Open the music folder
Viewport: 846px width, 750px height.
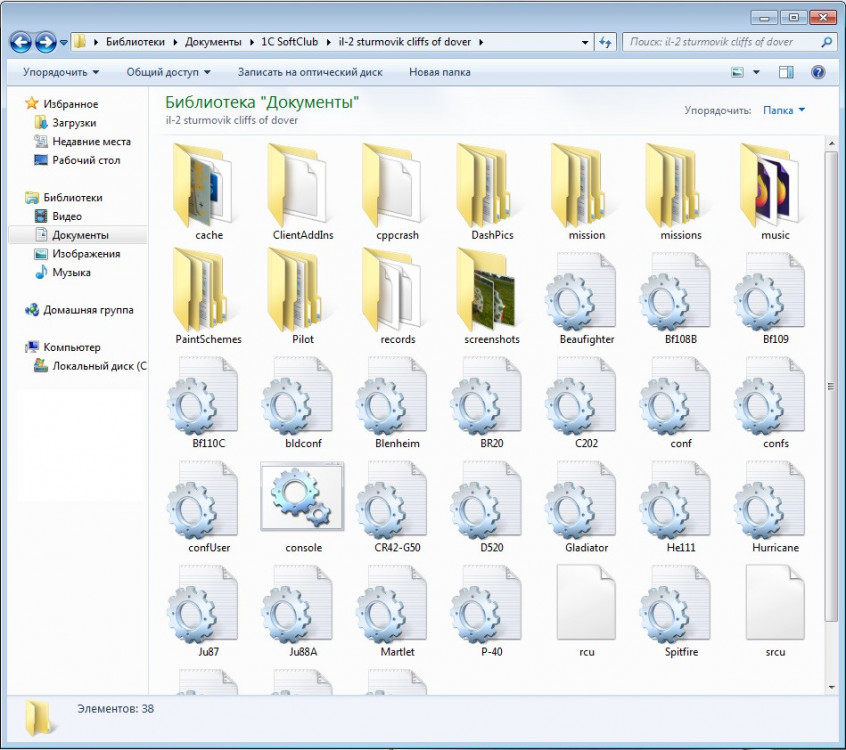click(775, 188)
